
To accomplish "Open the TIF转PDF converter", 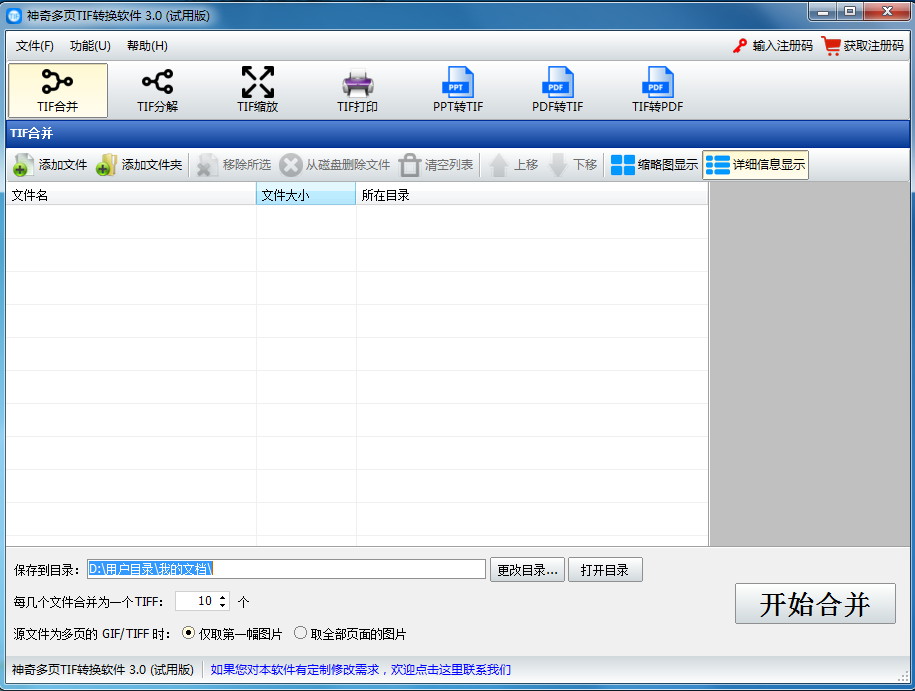I will (657, 90).
